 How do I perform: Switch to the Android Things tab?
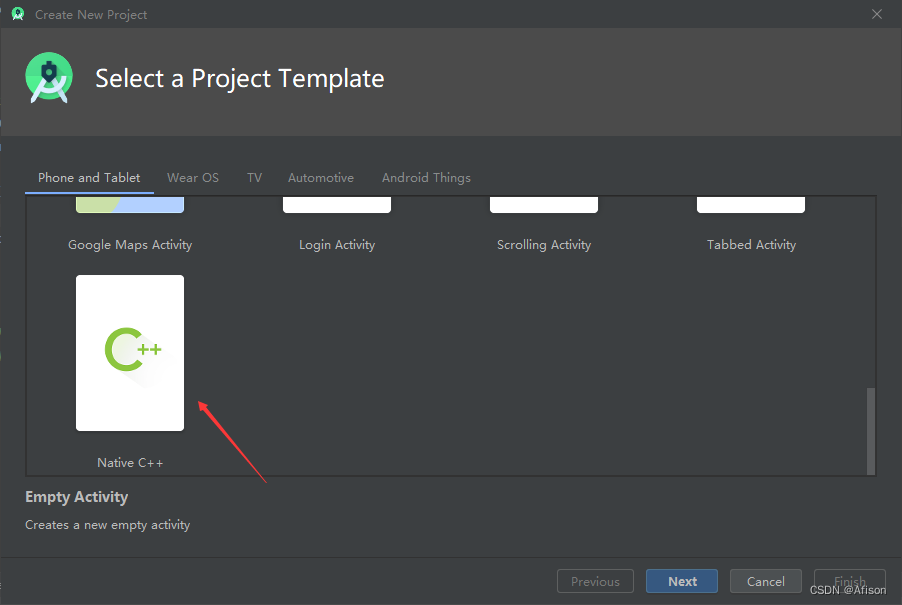click(426, 178)
